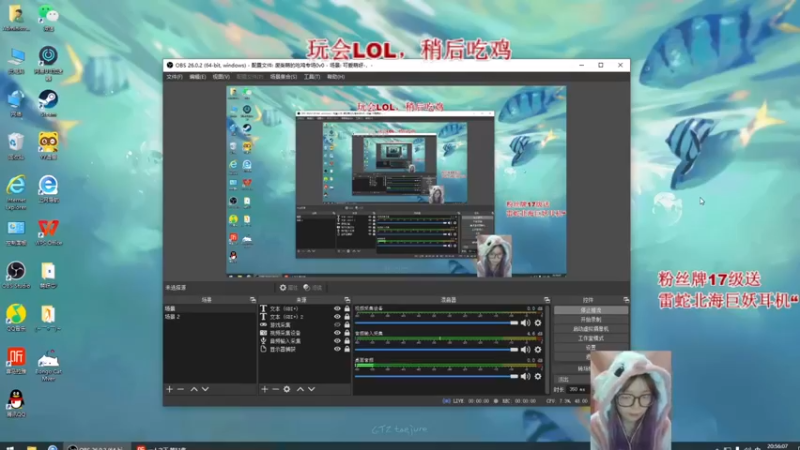This screenshot has width=800, height=450.
Task: Toggle visibility of 文本 (GDI+) source
Action: (337, 309)
